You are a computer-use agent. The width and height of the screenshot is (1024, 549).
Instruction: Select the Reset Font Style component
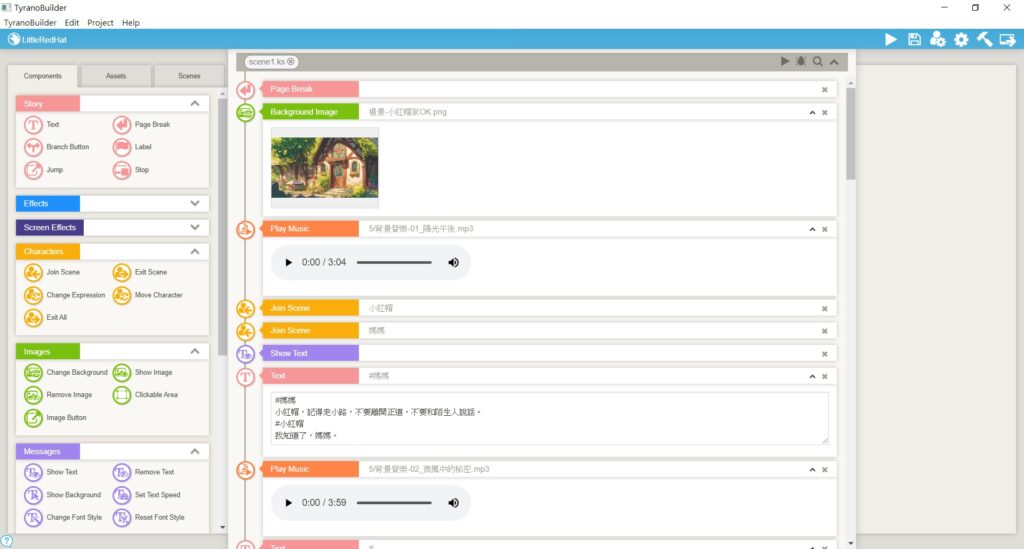[x=149, y=518]
